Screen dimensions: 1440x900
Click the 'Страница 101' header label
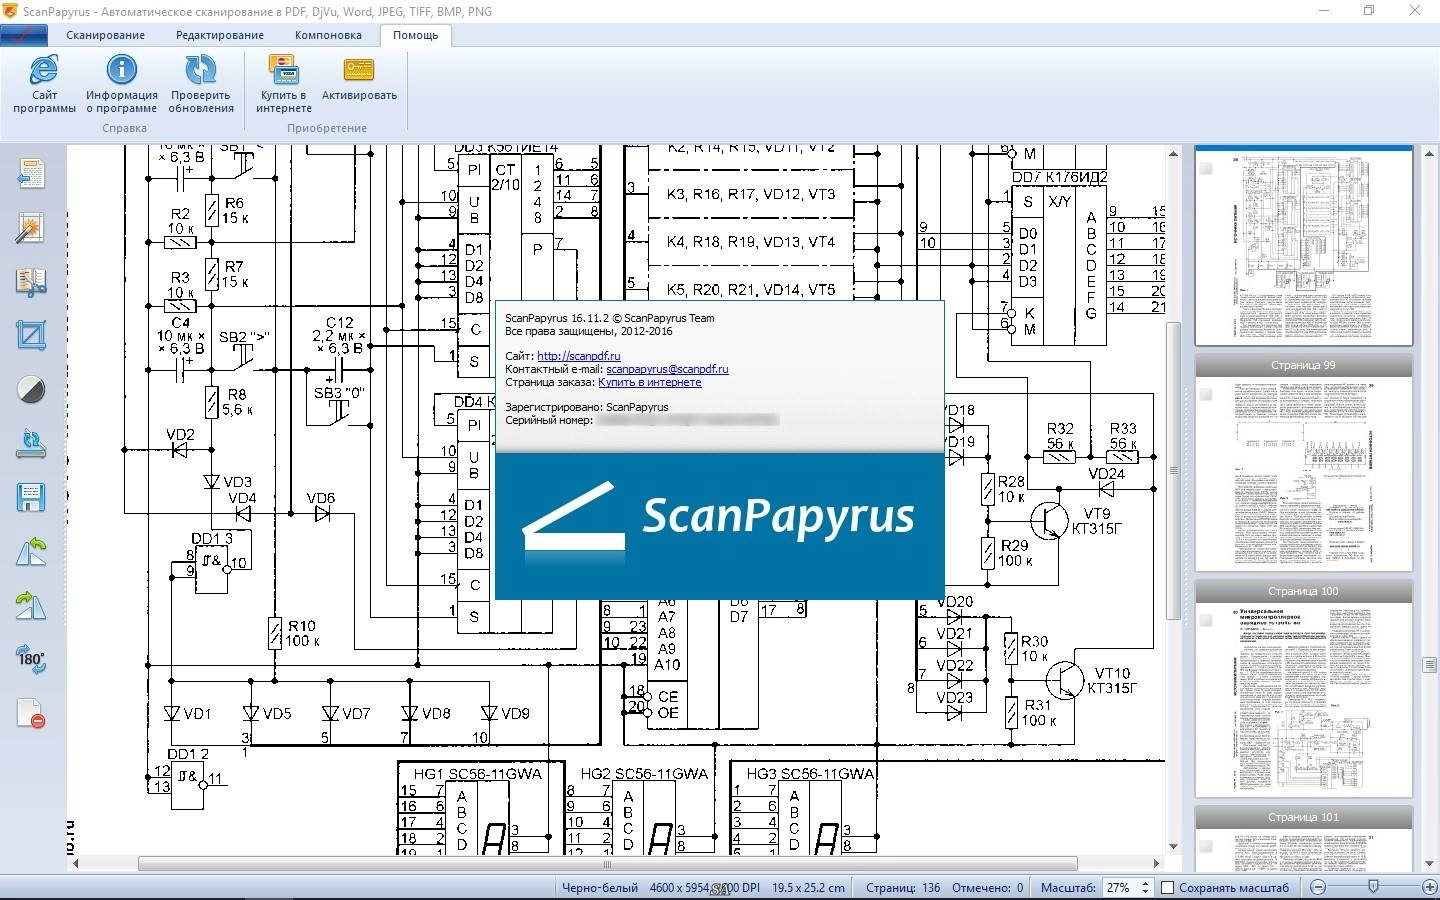(1304, 817)
